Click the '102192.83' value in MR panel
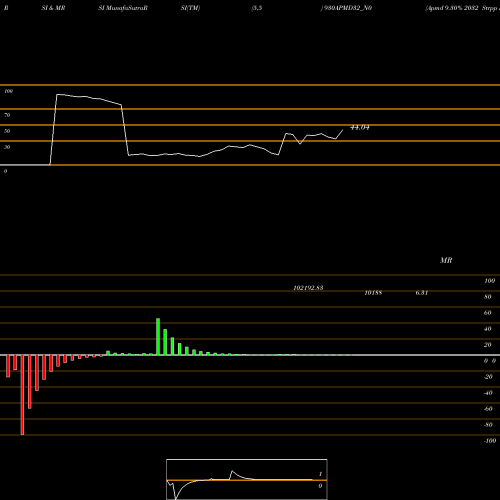Screen dimensions: 500x500 click(x=308, y=288)
